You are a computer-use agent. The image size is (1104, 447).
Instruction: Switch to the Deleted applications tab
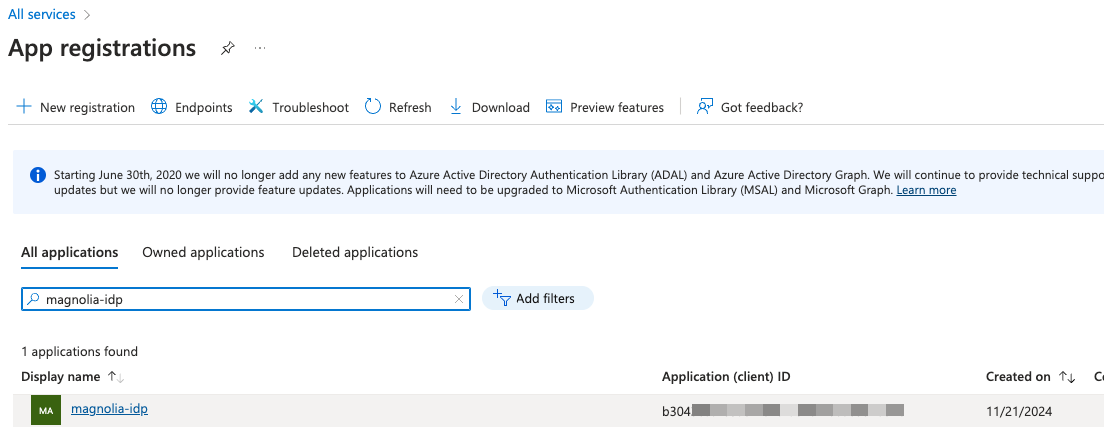click(x=355, y=252)
